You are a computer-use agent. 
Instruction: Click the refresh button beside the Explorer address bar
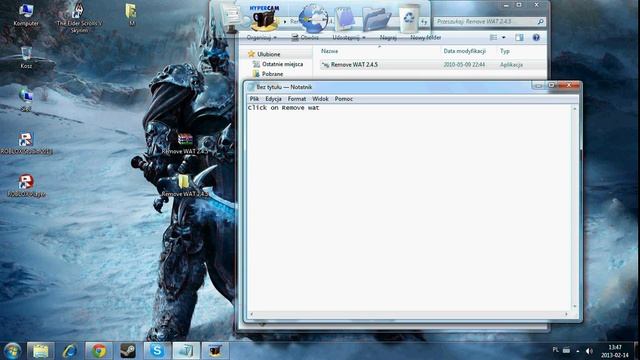(424, 22)
